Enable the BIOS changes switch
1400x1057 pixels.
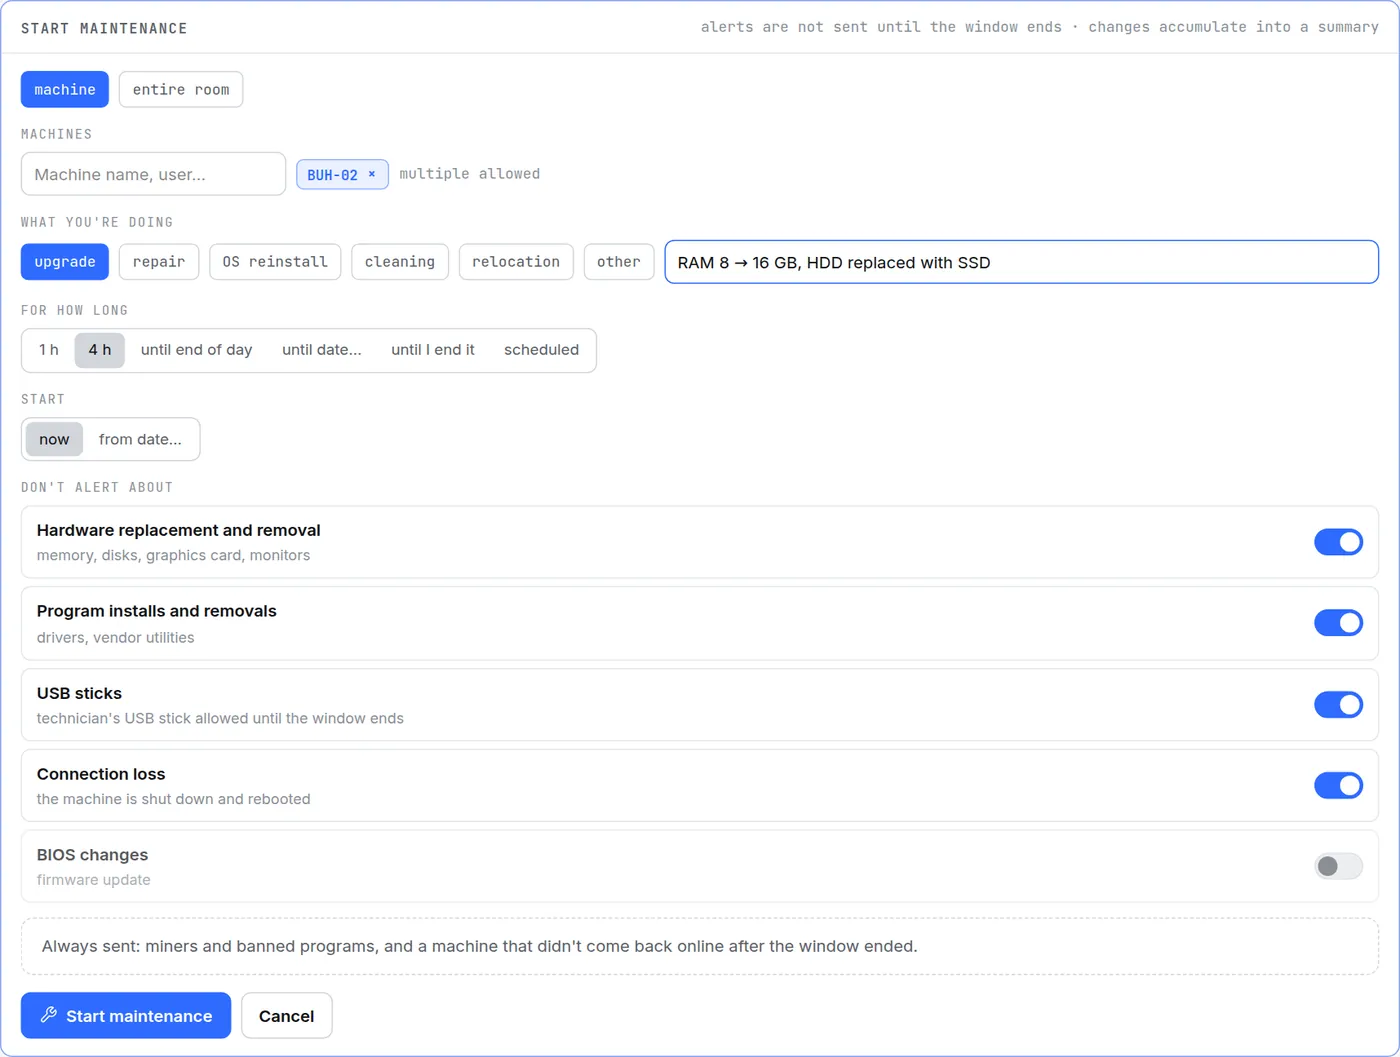1338,866
